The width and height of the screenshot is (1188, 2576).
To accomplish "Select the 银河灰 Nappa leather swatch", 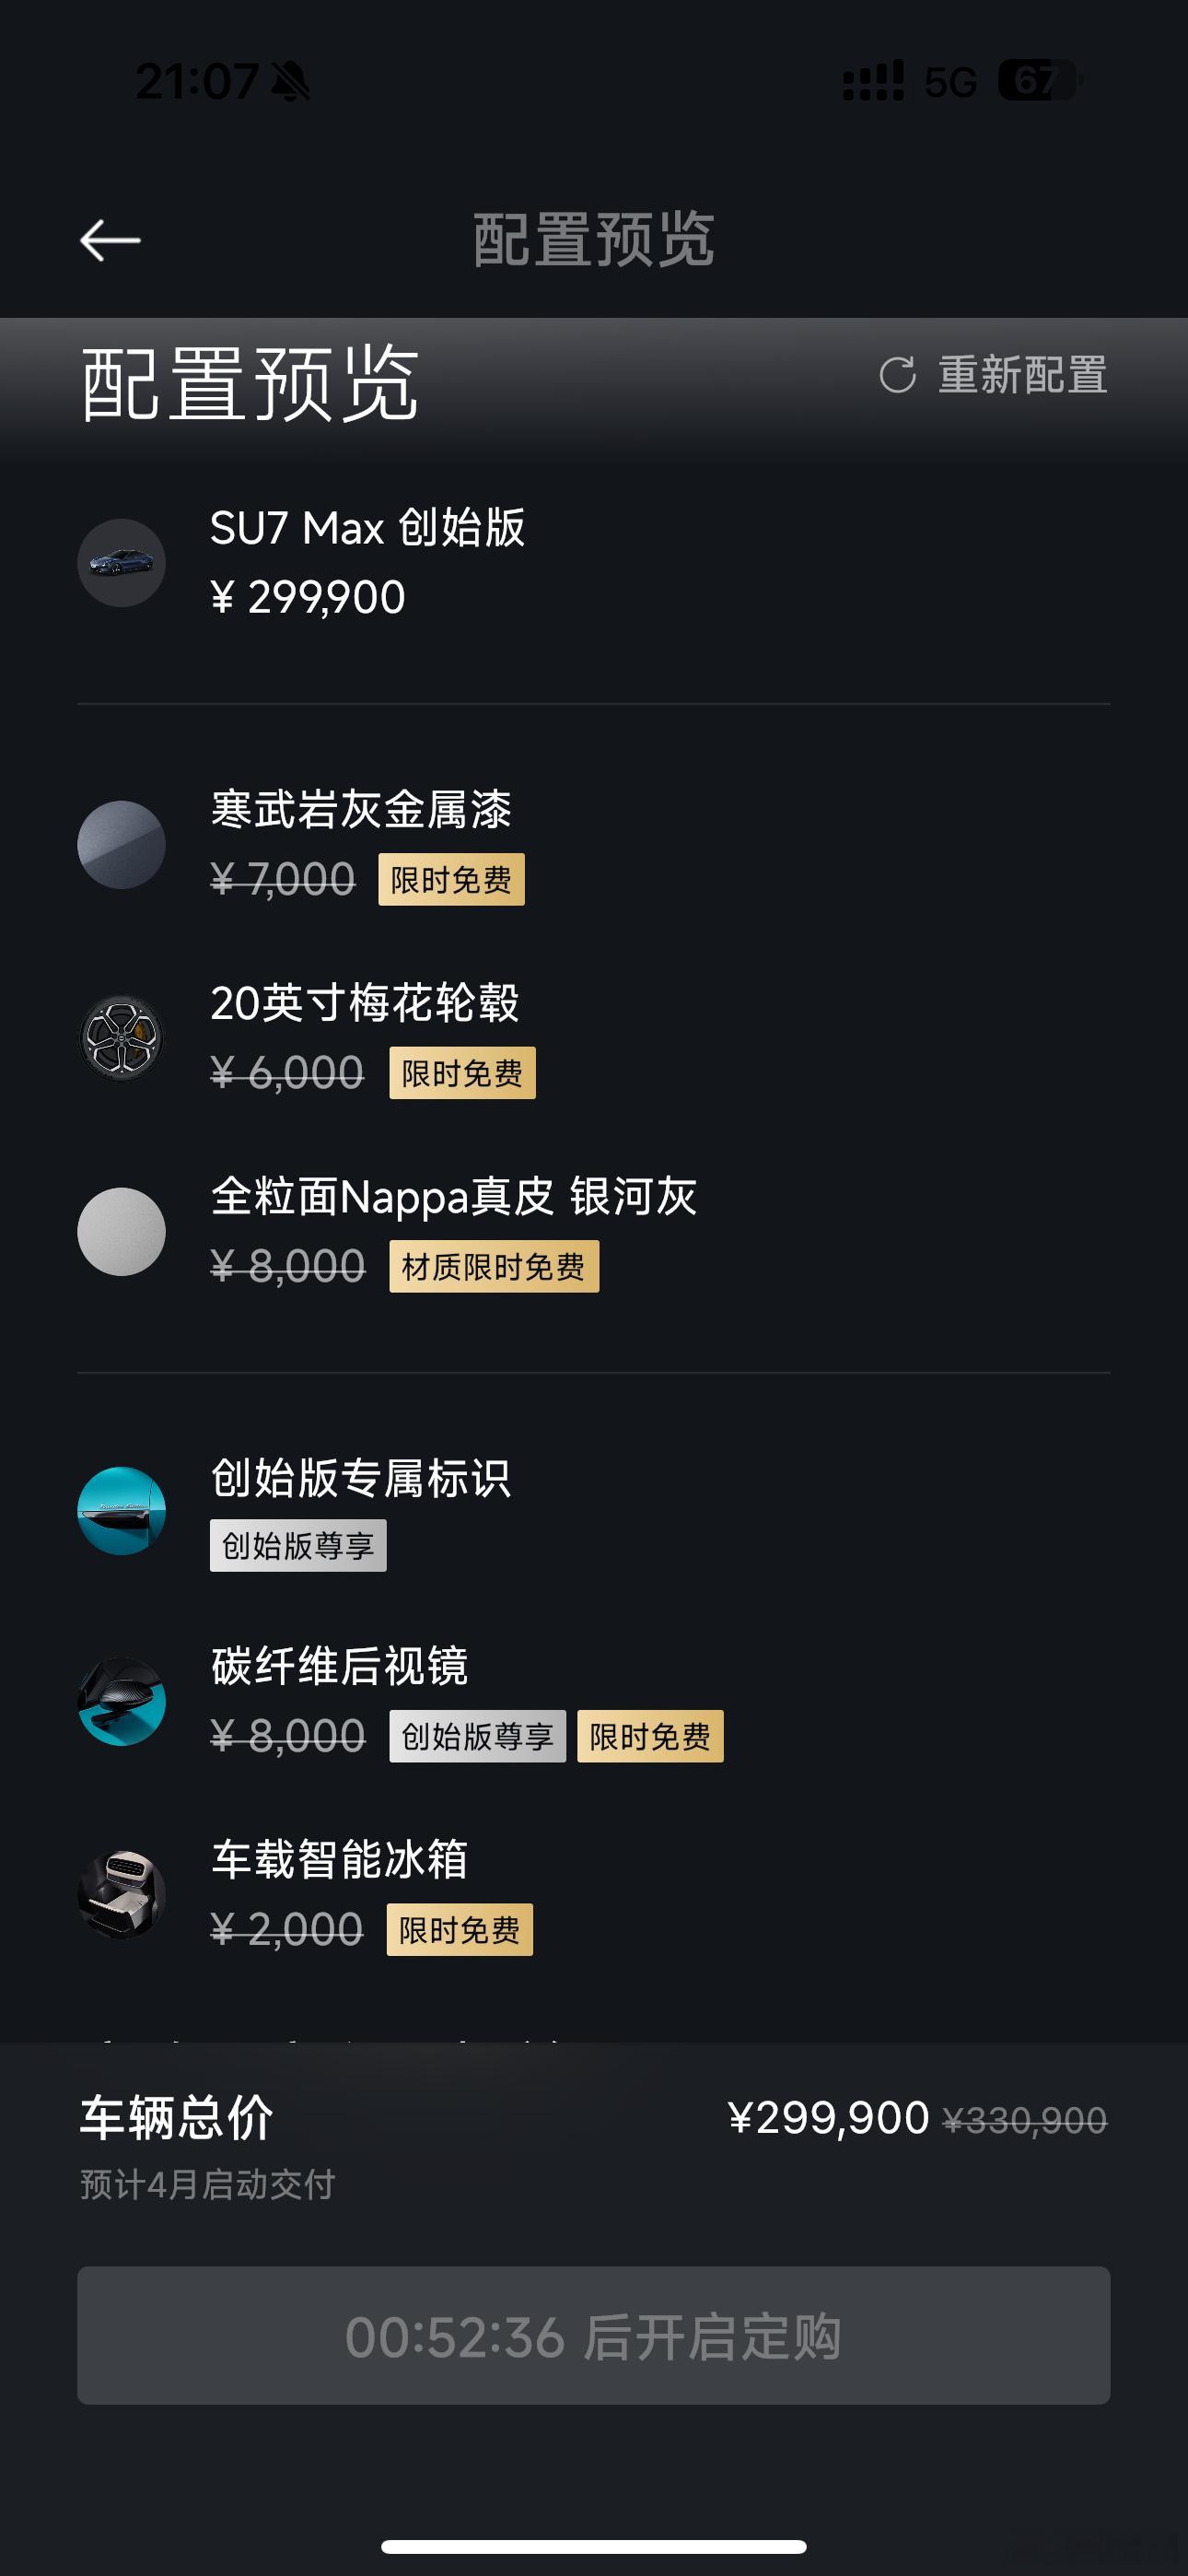I will [x=121, y=1232].
